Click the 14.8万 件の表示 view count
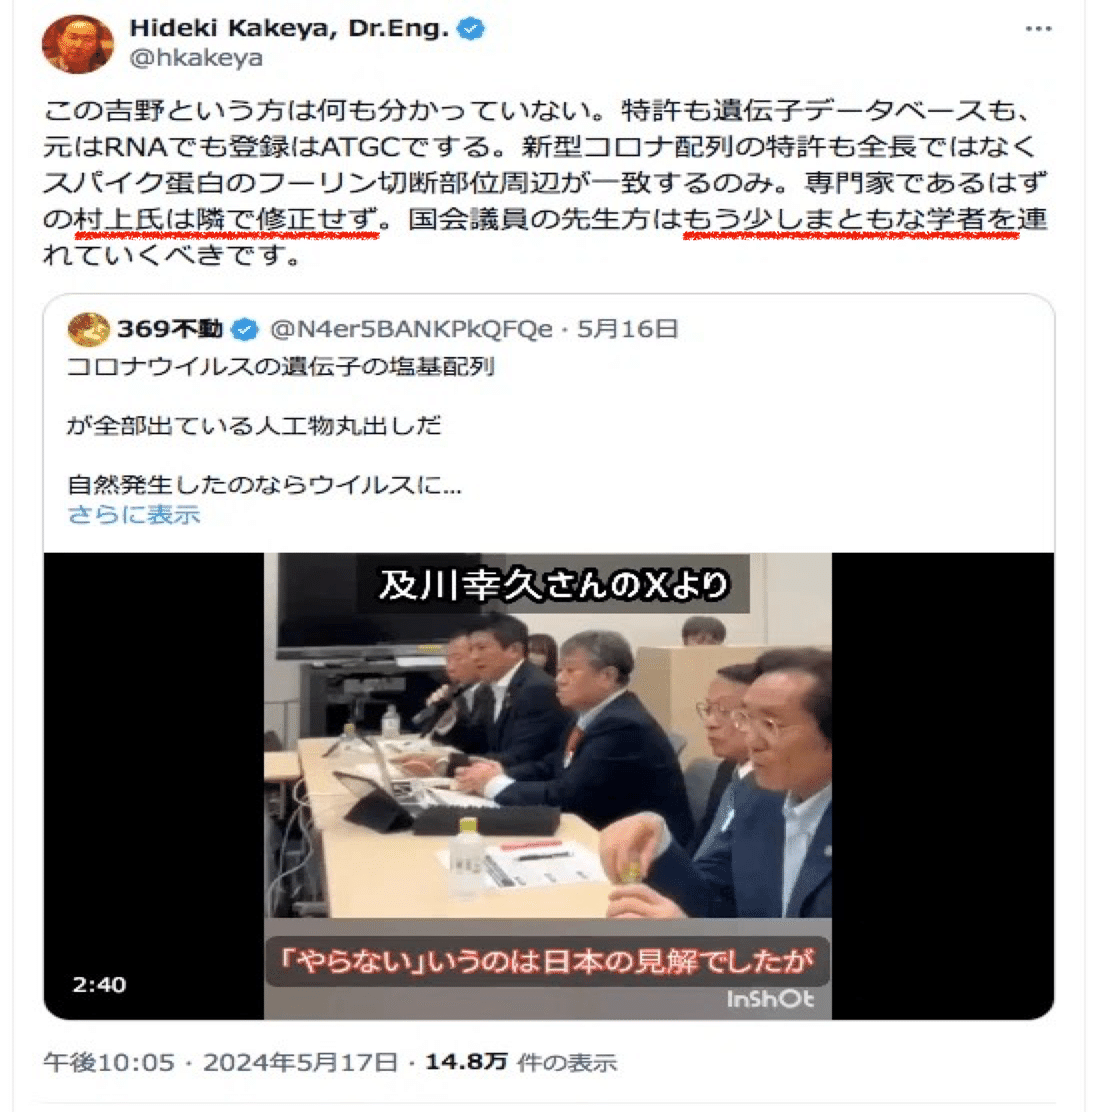The height and width of the screenshot is (1112, 1112). pos(521,1062)
